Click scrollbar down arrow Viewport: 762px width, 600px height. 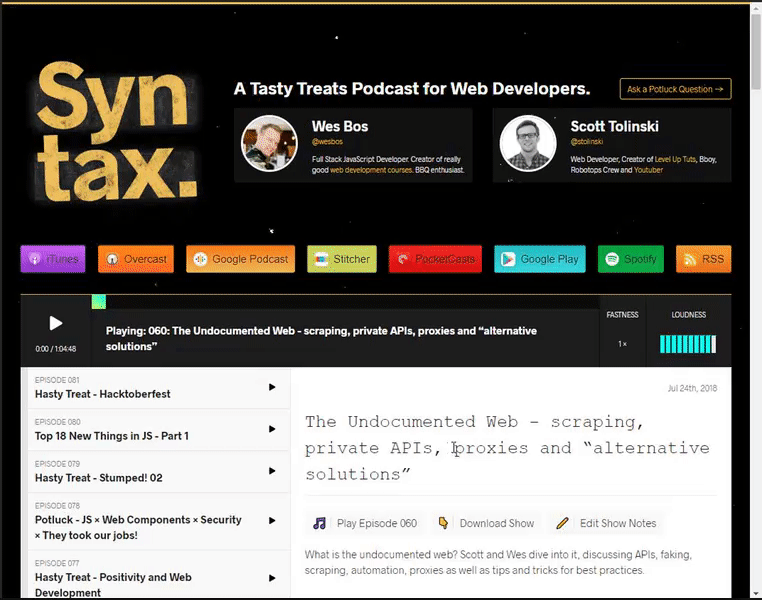[756, 594]
